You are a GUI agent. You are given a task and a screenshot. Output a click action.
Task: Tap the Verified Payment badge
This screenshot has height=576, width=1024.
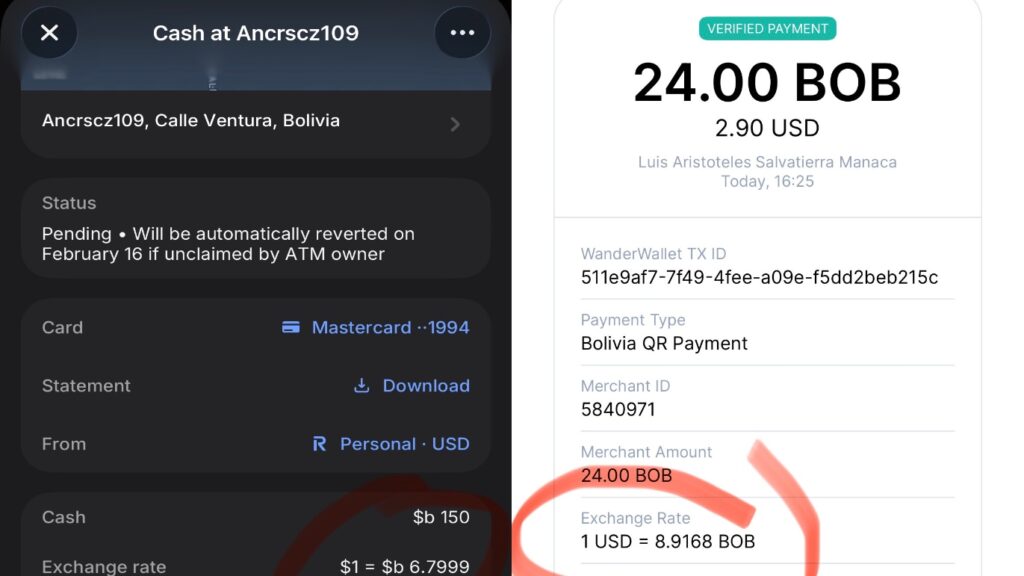tap(767, 29)
